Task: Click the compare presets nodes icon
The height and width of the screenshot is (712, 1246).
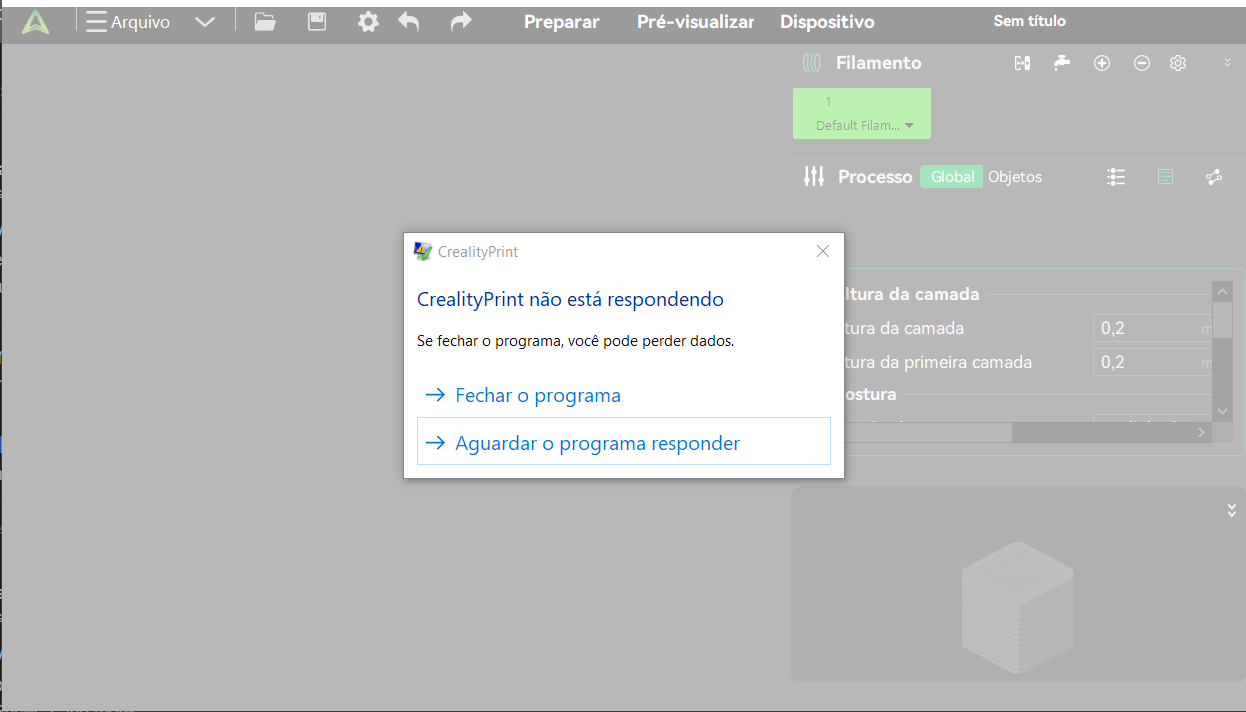Action: [x=1214, y=177]
